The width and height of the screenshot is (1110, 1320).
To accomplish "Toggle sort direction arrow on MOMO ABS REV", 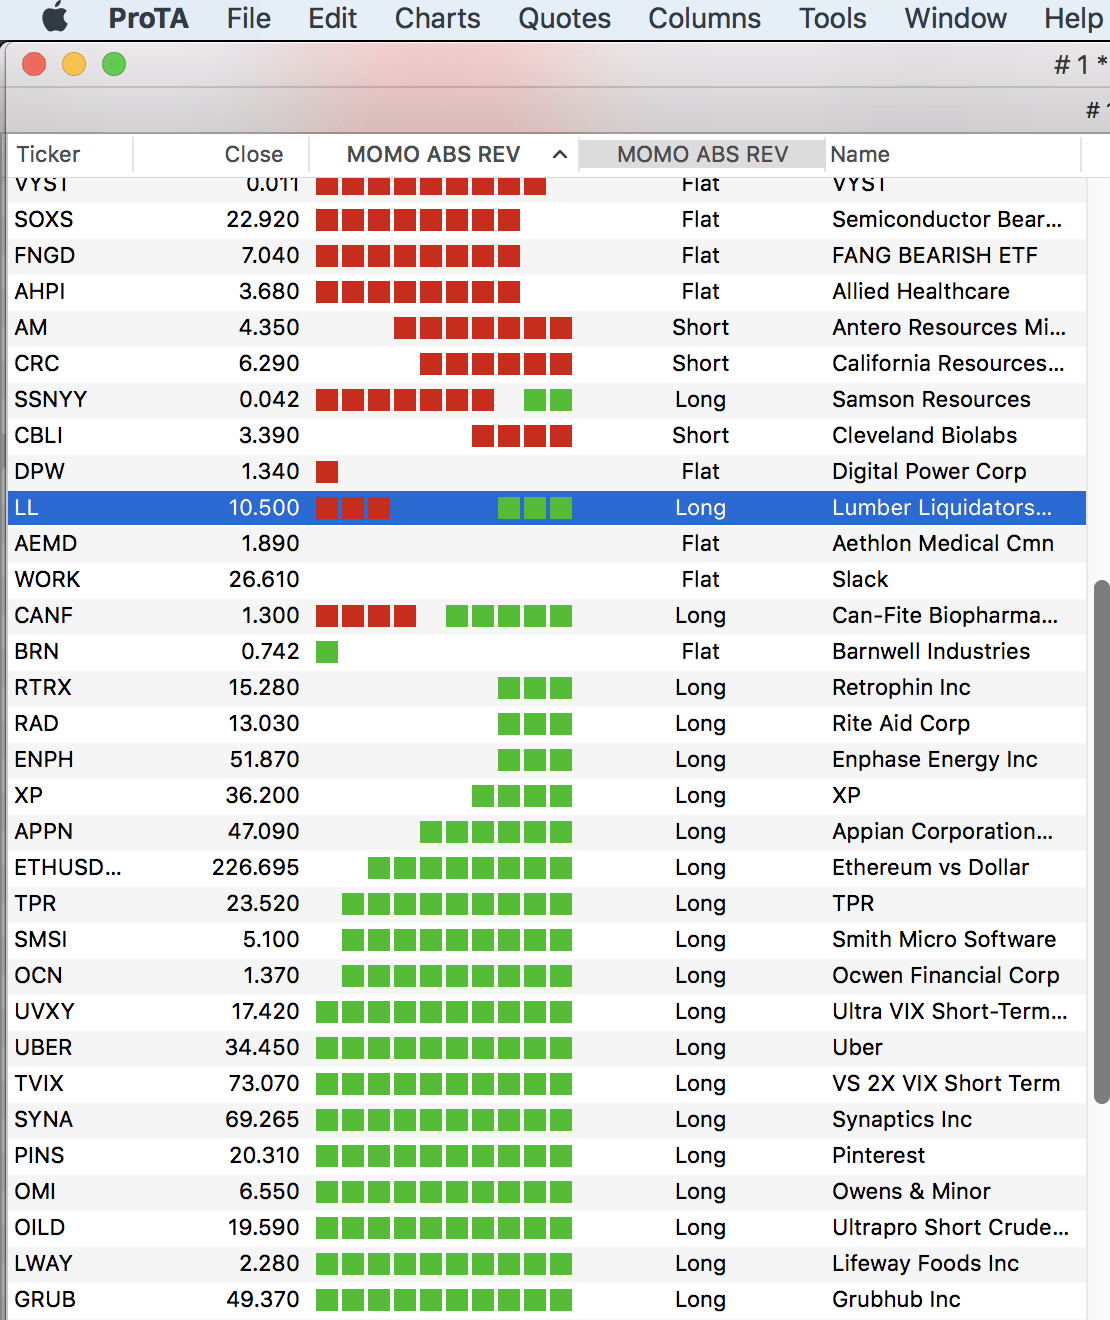I will tap(560, 154).
